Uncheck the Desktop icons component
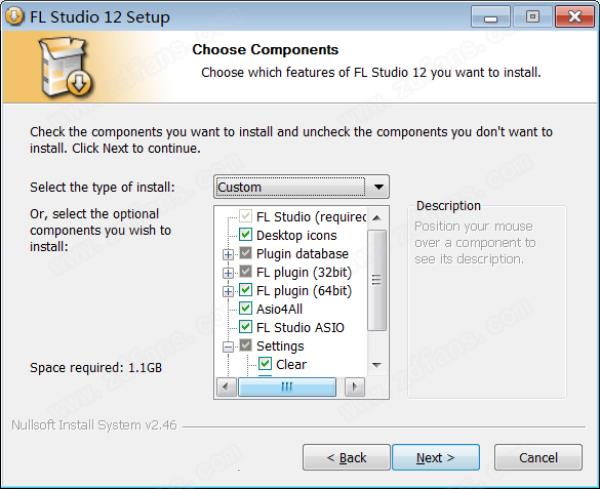Screen dimensions: 600x489 (x=246, y=235)
